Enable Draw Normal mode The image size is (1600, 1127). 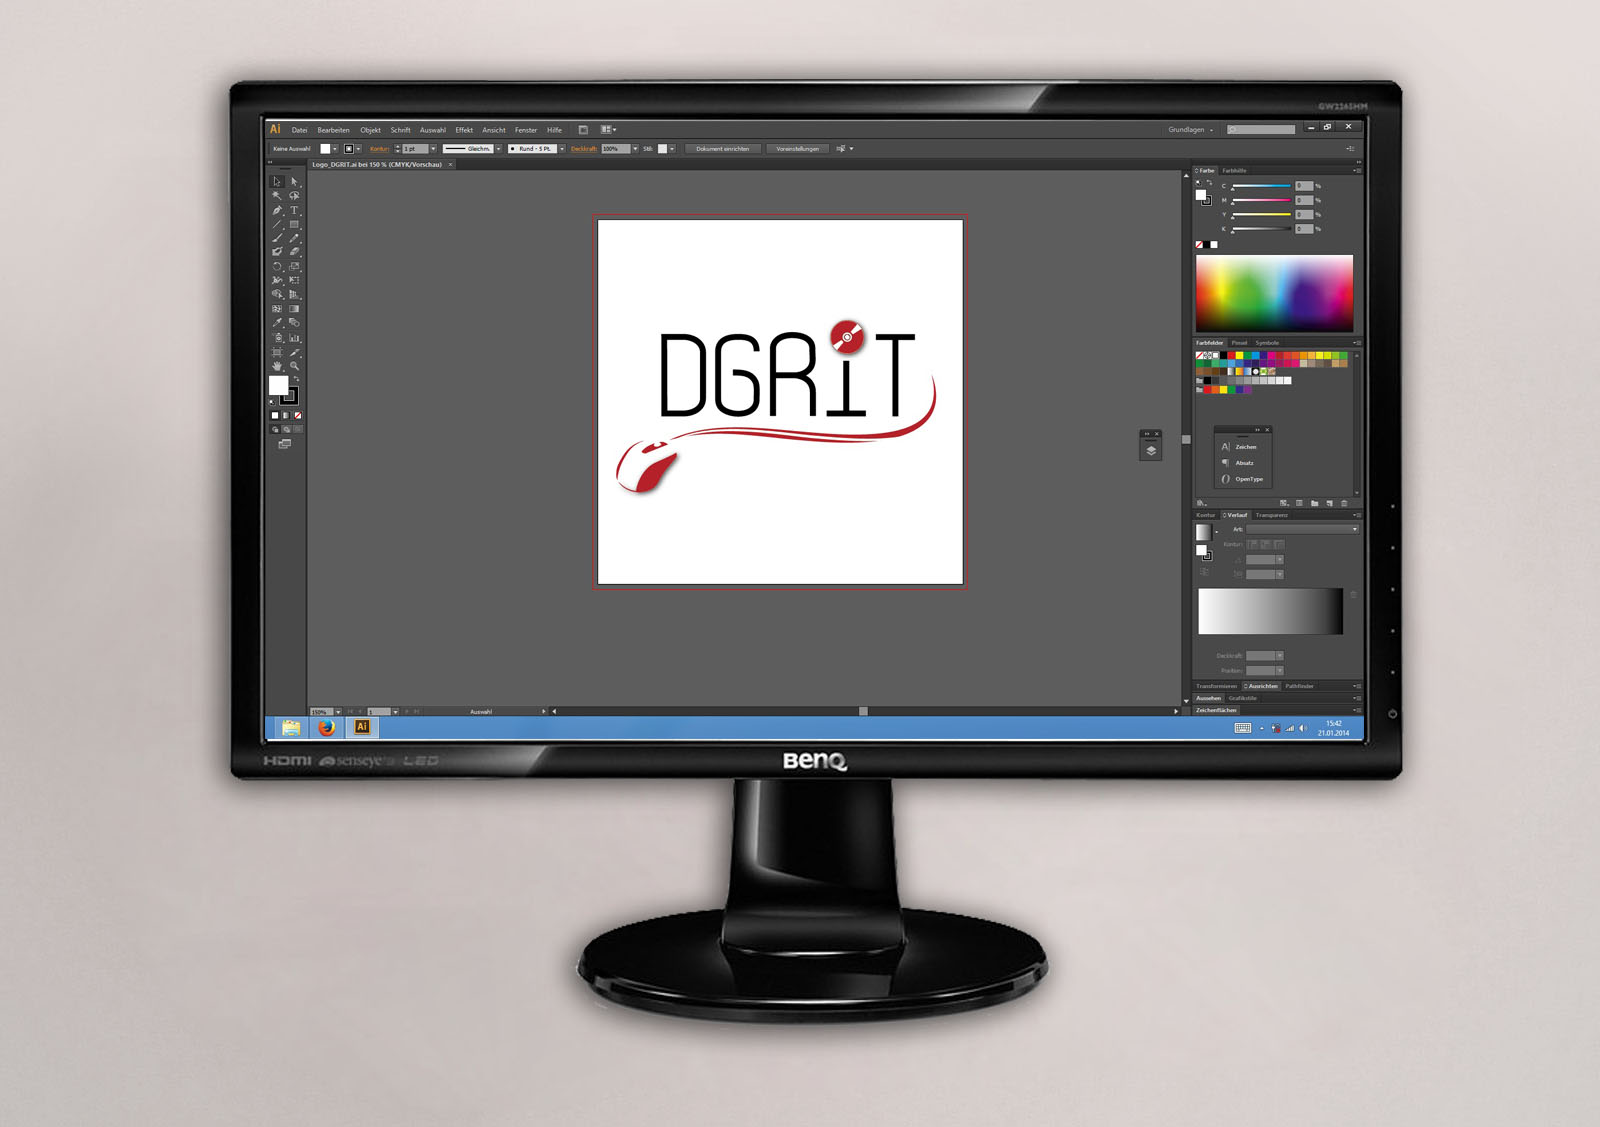(275, 429)
